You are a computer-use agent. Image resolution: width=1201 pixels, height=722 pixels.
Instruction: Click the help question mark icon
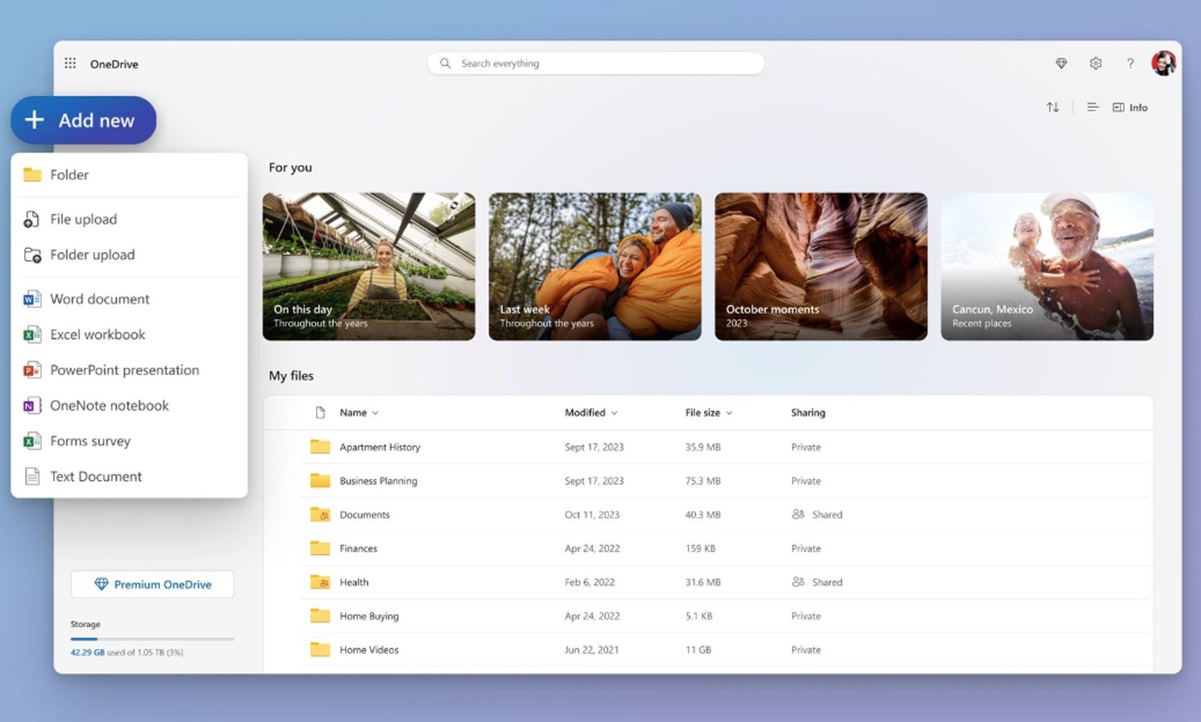pyautogui.click(x=1130, y=64)
